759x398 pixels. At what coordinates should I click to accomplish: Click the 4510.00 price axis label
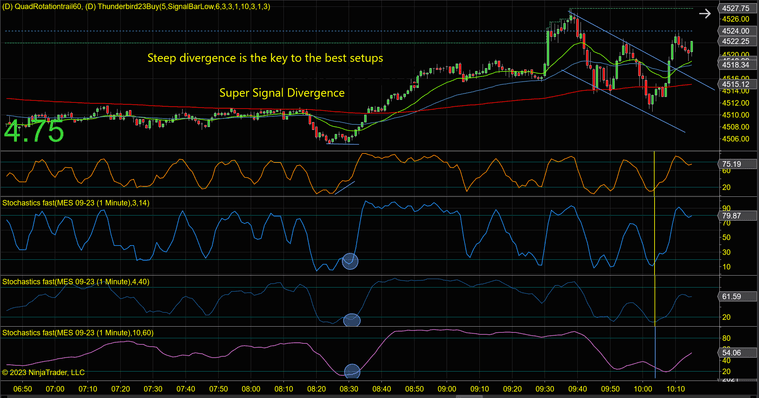click(735, 115)
